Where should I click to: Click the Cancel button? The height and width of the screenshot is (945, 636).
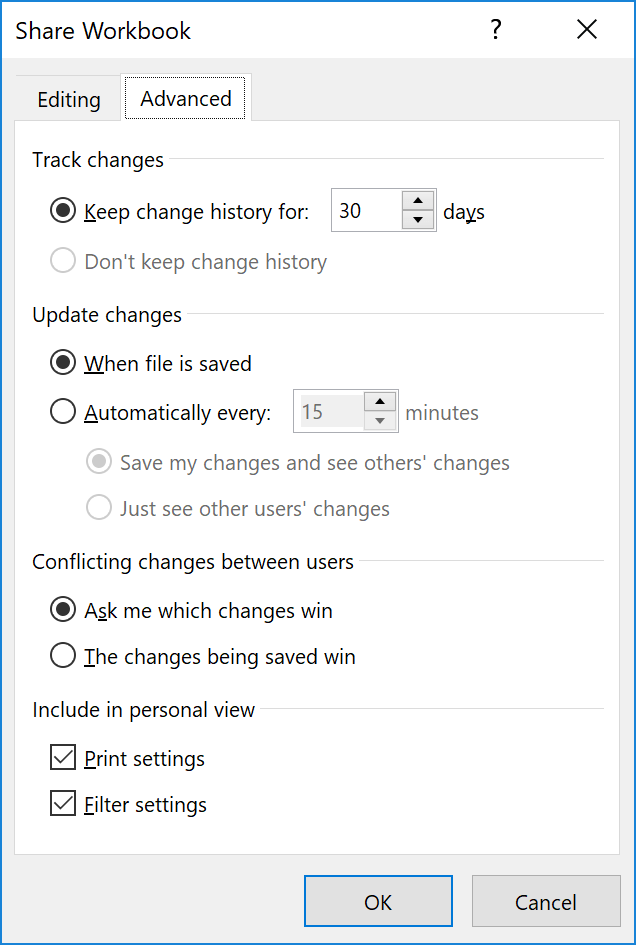point(546,902)
